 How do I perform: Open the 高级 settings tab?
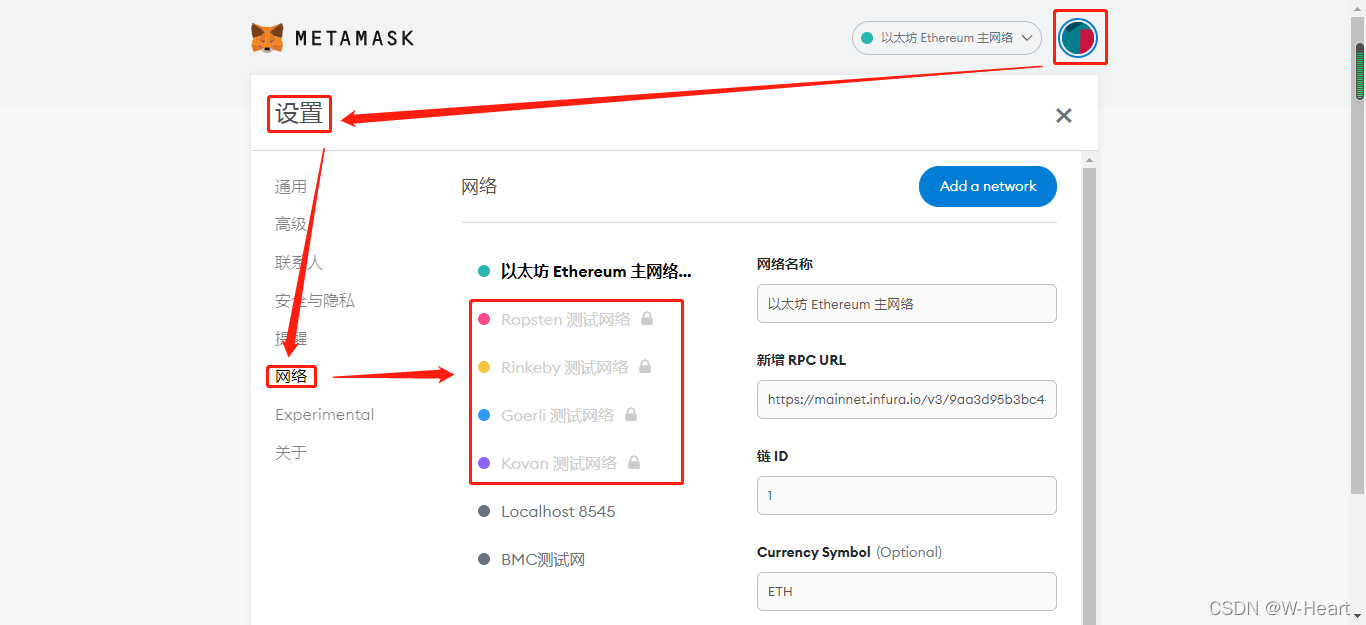(x=291, y=224)
